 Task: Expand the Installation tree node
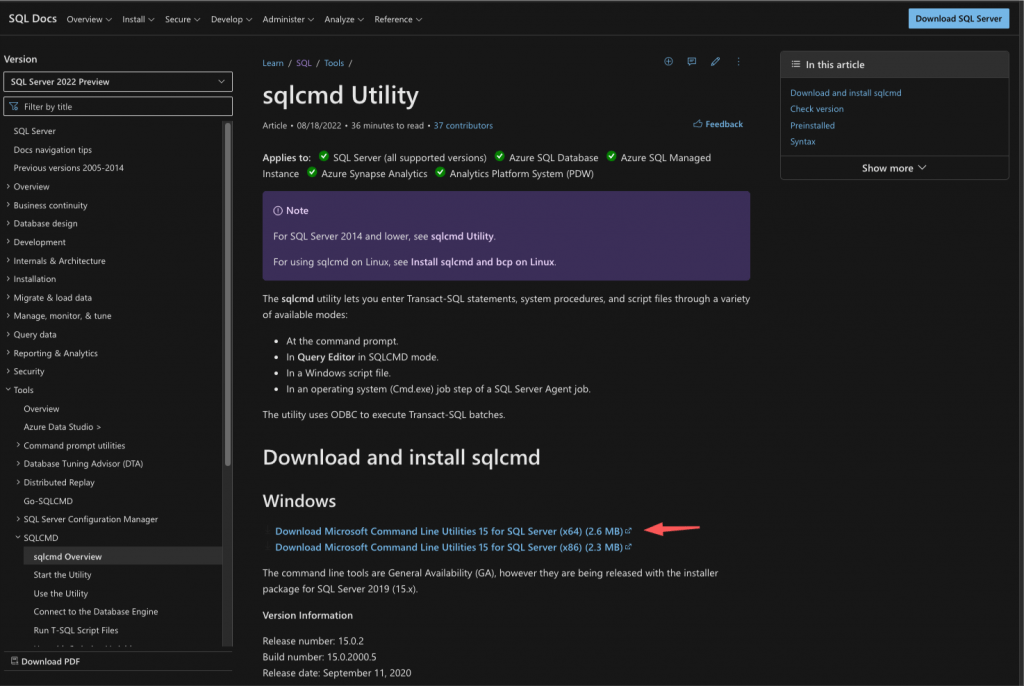[8, 278]
